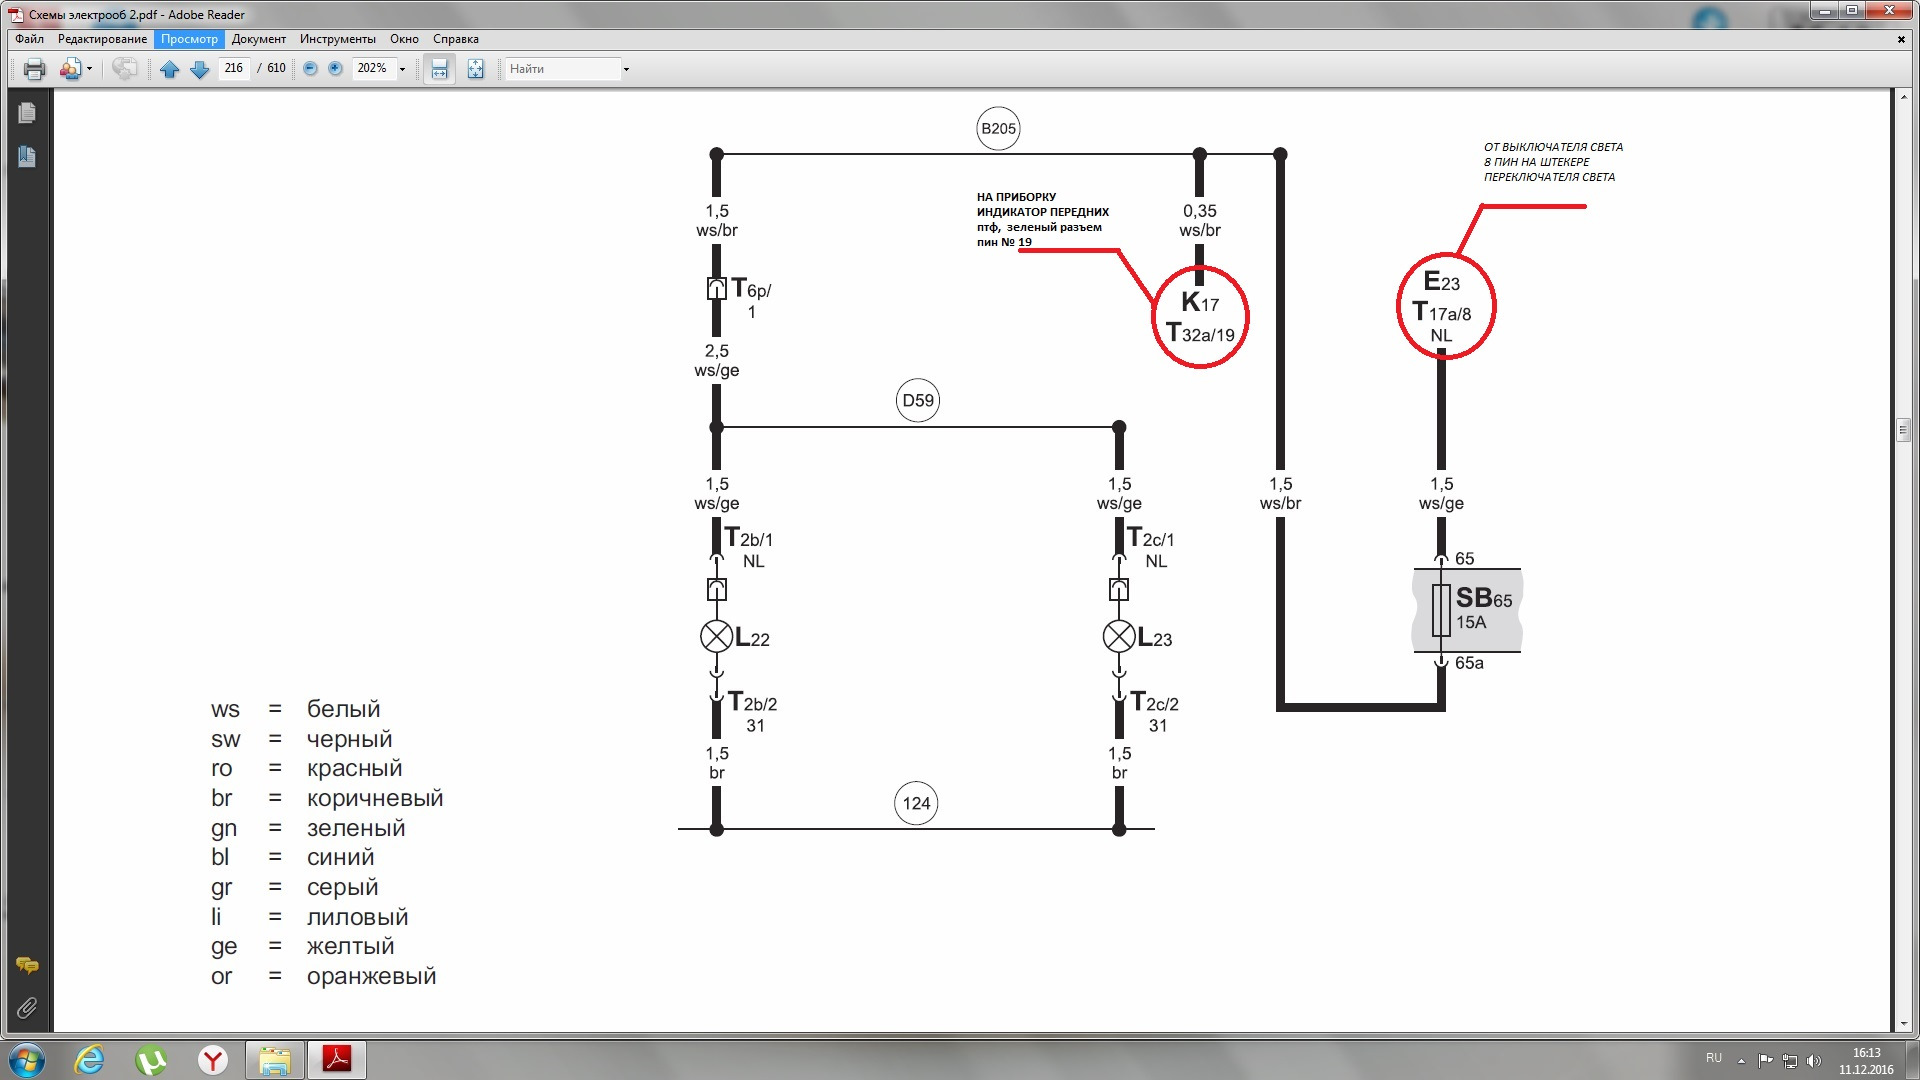This screenshot has height=1080, width=1920.
Task: Click the Print document icon
Action: tap(33, 69)
